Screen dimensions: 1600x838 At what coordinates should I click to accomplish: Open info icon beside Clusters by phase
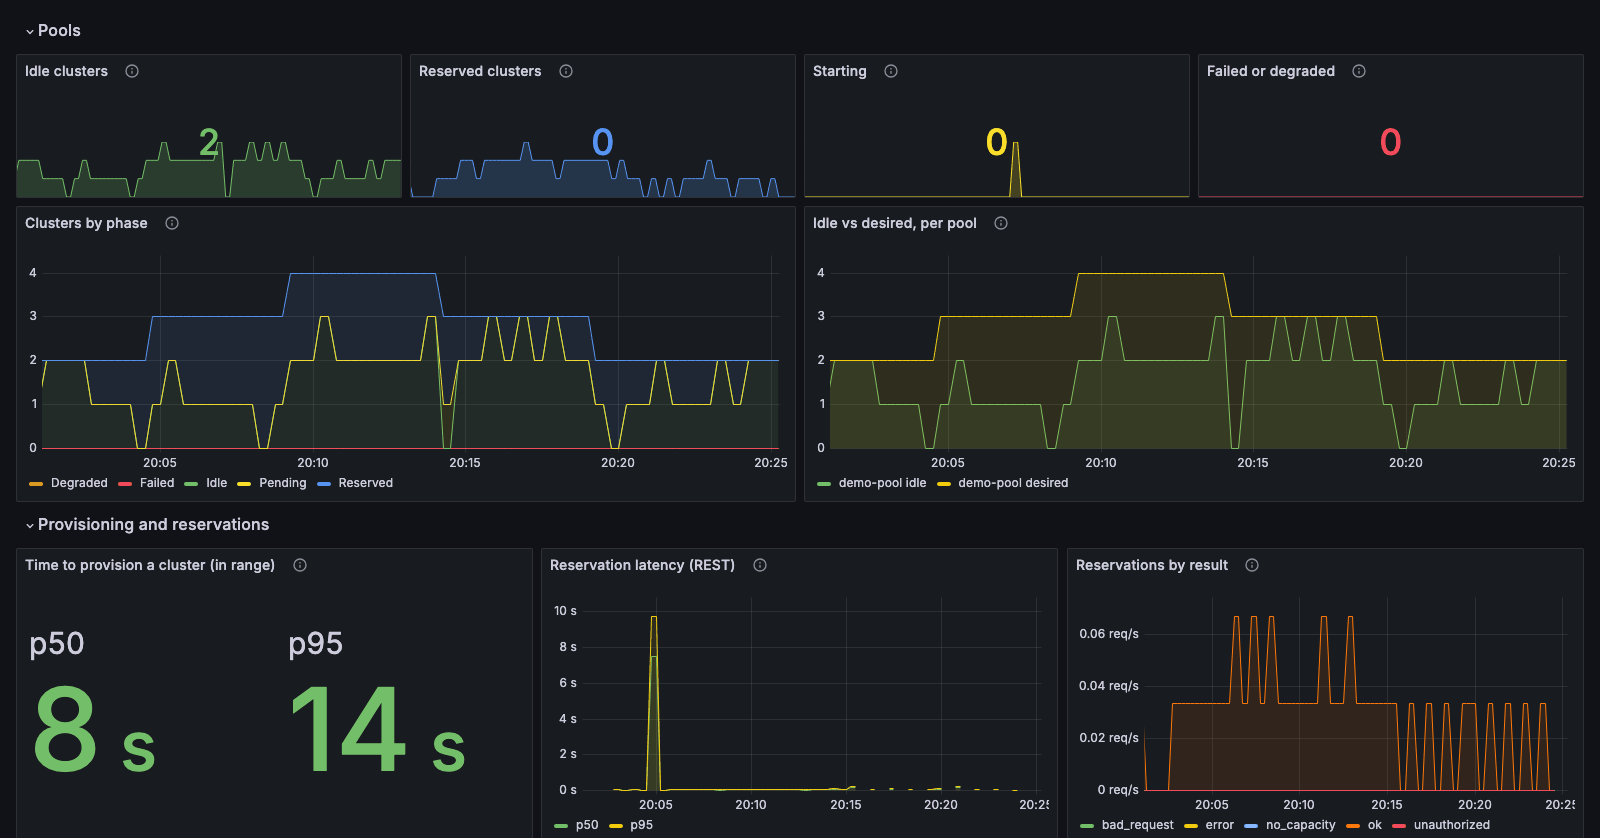click(x=172, y=223)
